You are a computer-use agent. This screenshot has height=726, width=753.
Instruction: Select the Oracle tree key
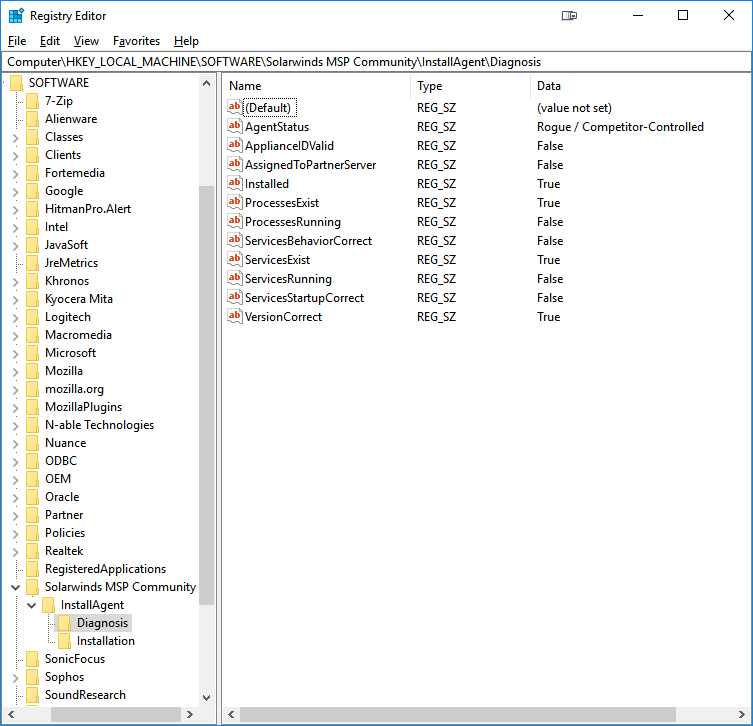(62, 497)
